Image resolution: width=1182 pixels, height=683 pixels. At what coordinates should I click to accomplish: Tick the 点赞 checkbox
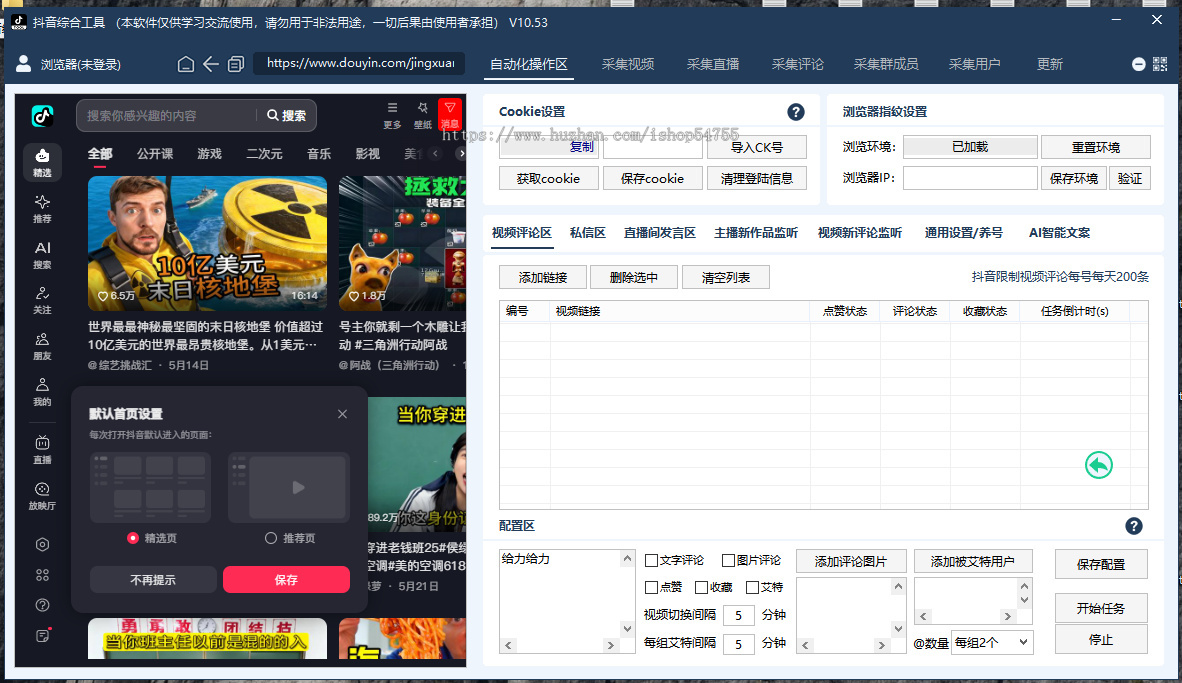pyautogui.click(x=651, y=587)
